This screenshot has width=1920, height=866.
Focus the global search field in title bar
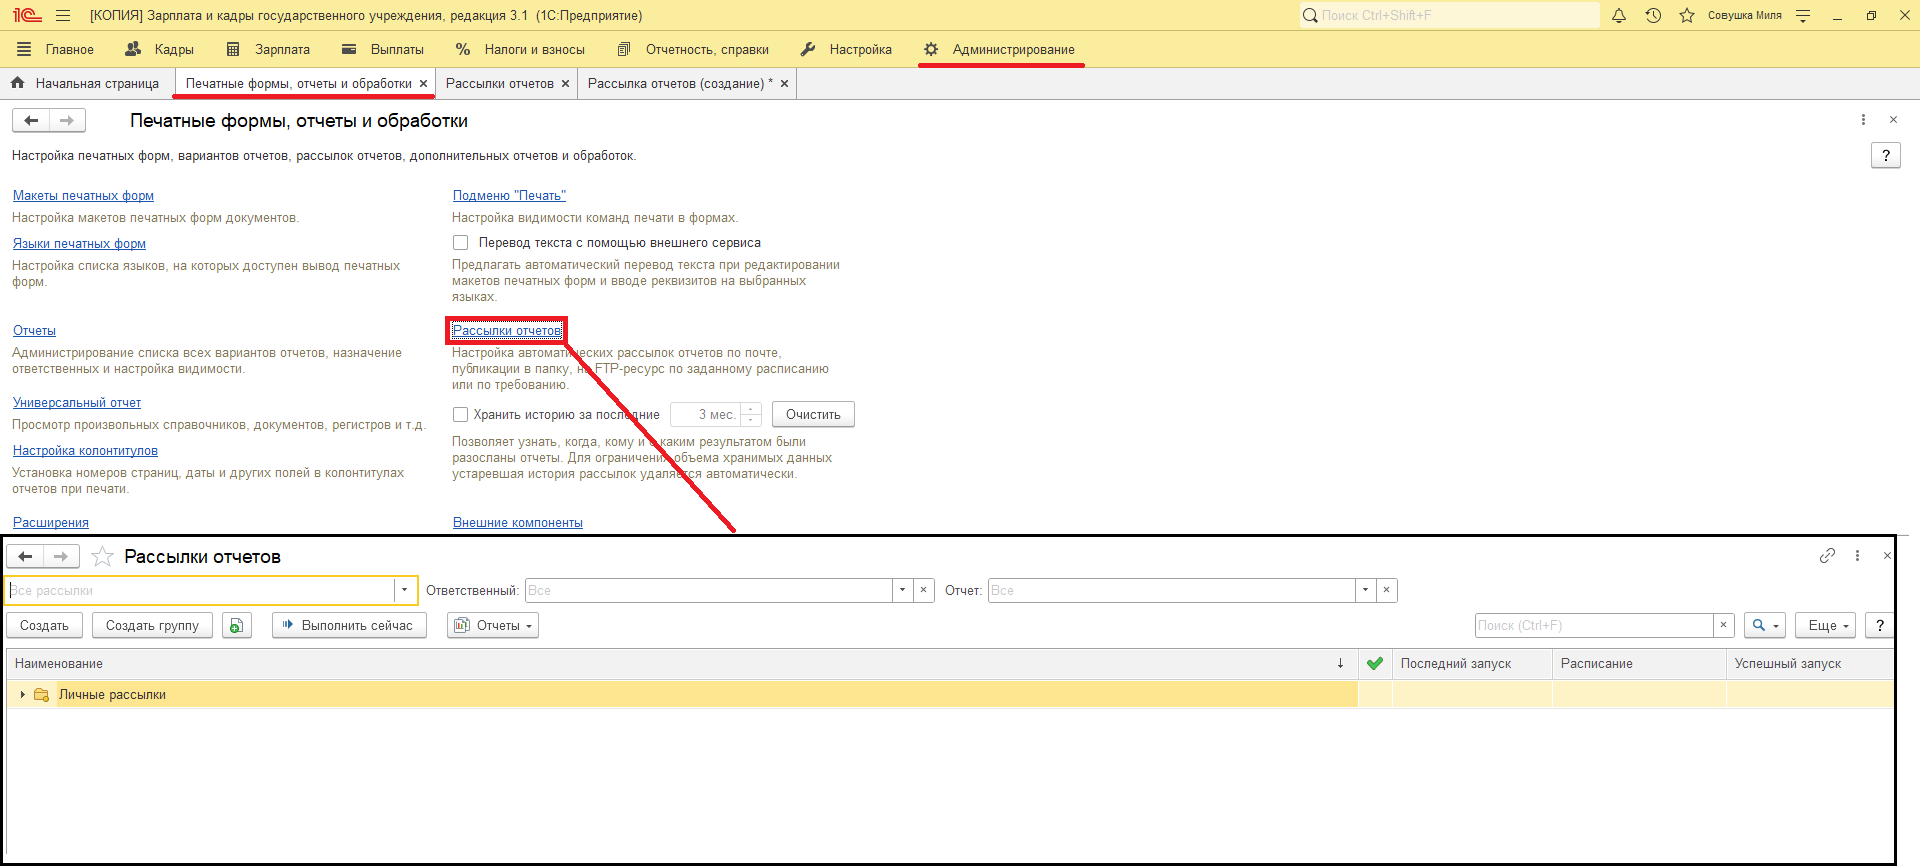1449,16
